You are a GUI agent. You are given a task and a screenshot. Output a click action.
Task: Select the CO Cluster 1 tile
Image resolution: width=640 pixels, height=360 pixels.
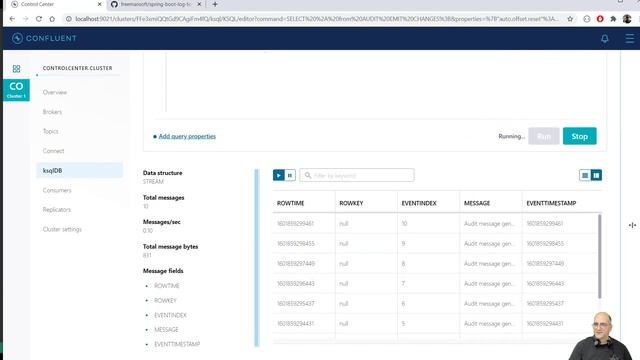pos(16,90)
